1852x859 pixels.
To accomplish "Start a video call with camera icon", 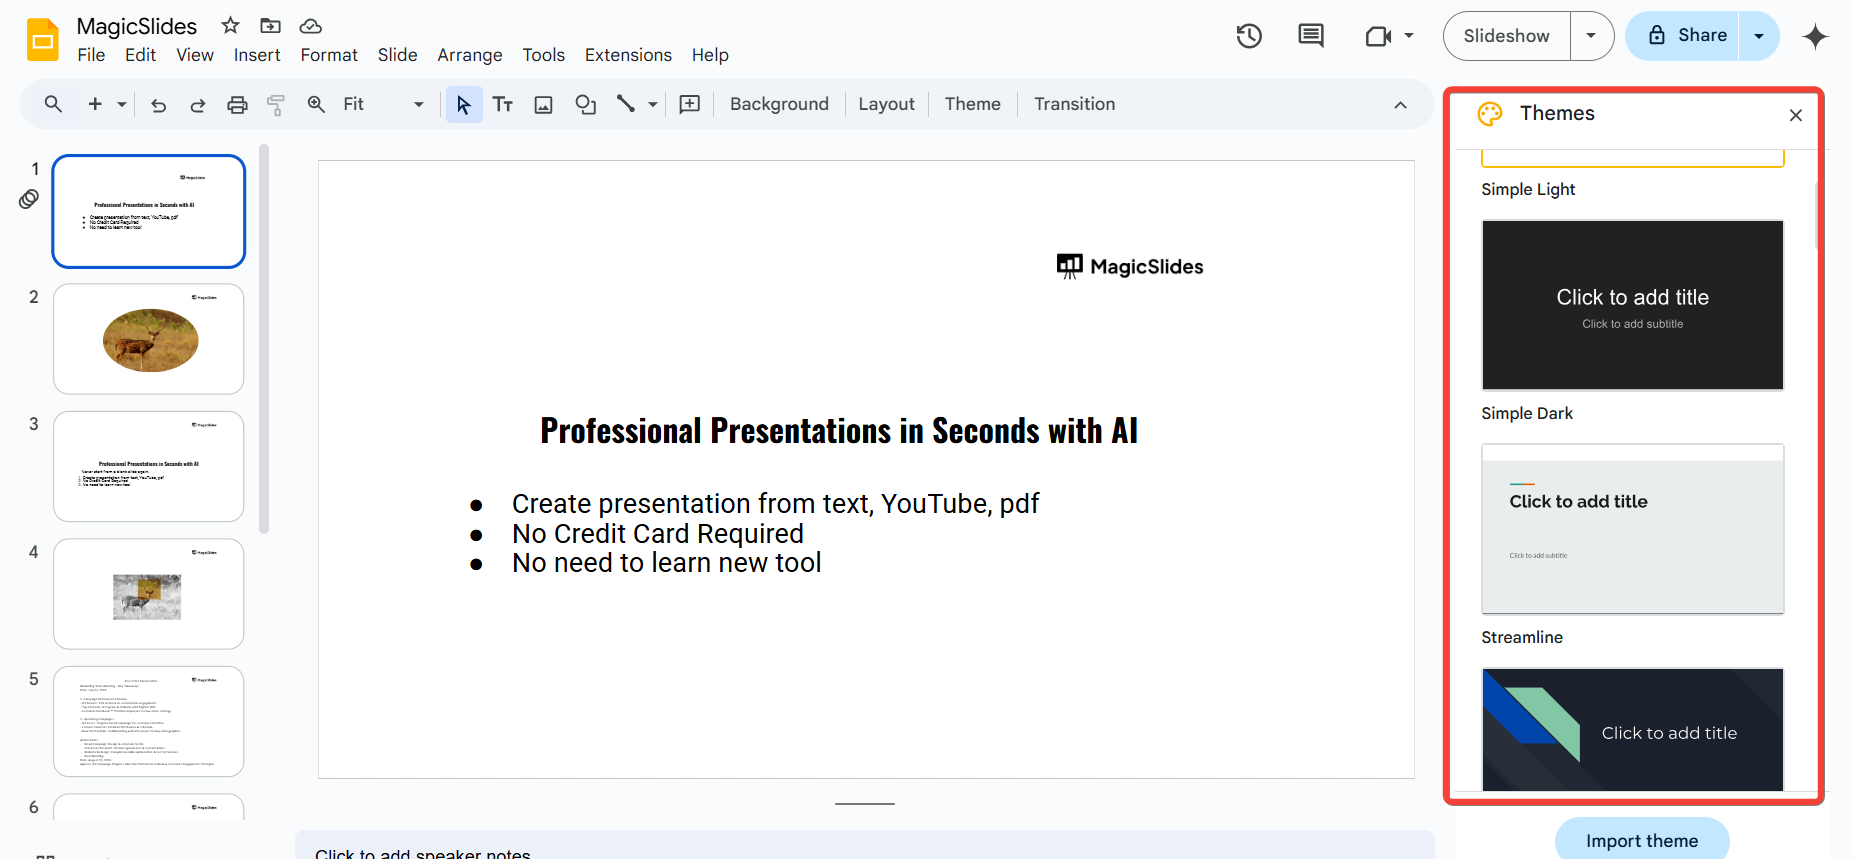I will 1378,36.
